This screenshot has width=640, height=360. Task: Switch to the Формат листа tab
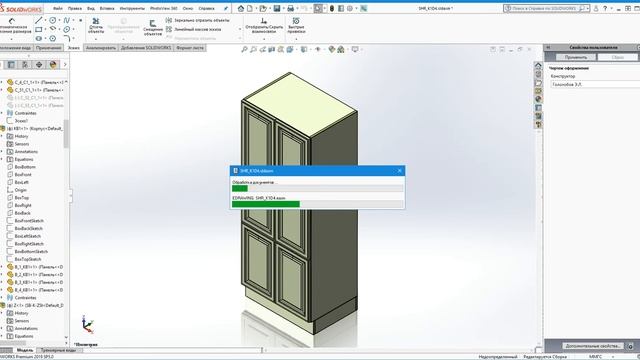point(190,48)
